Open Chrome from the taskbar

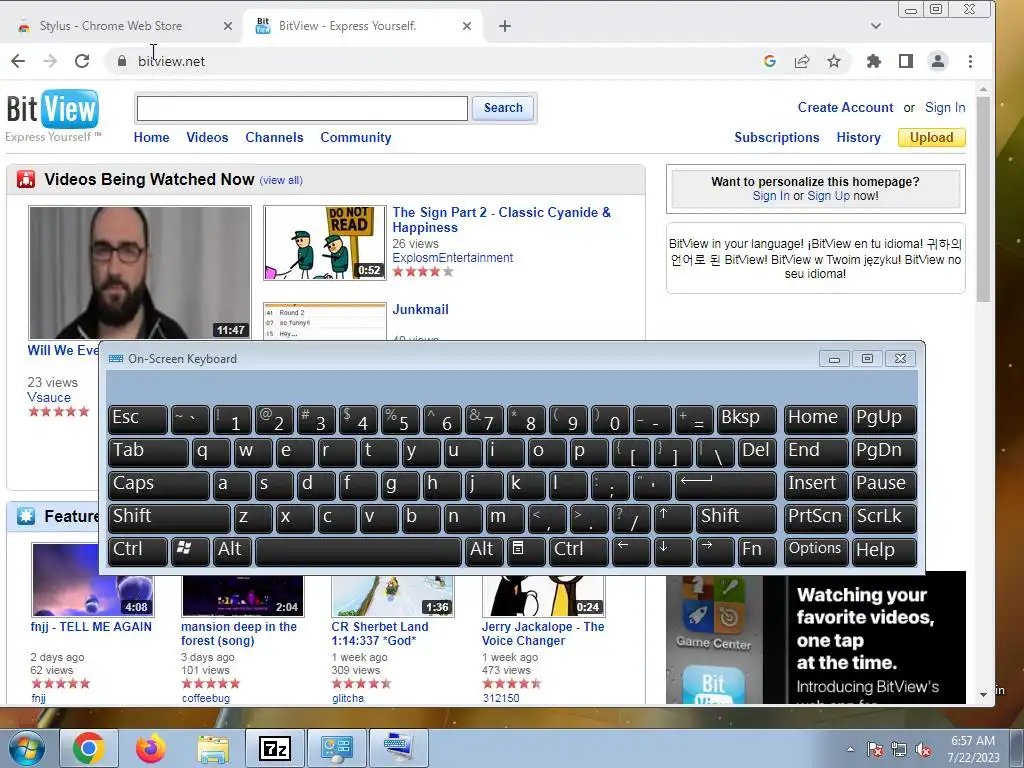89,748
